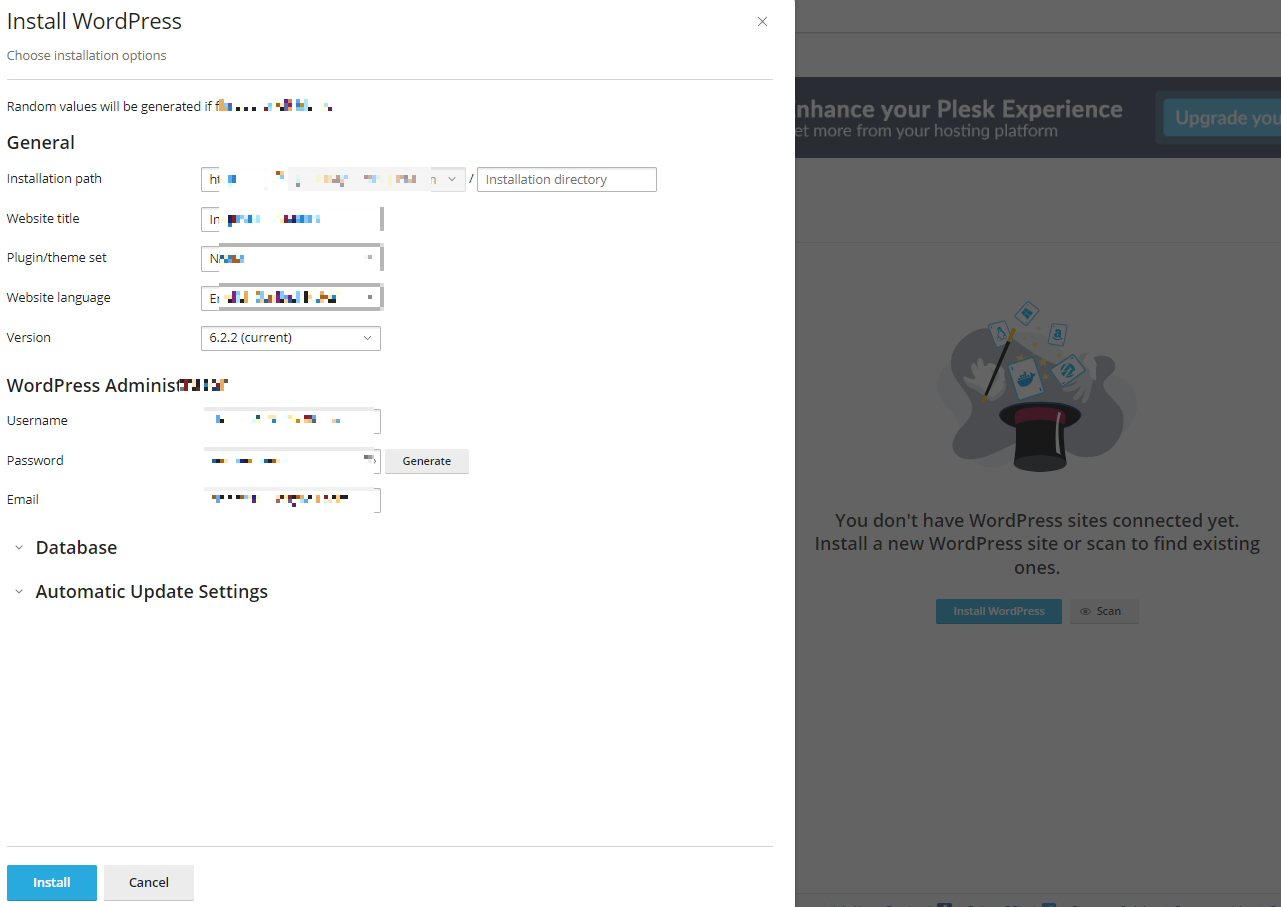
Task: Click the Username field
Action: tap(291, 421)
